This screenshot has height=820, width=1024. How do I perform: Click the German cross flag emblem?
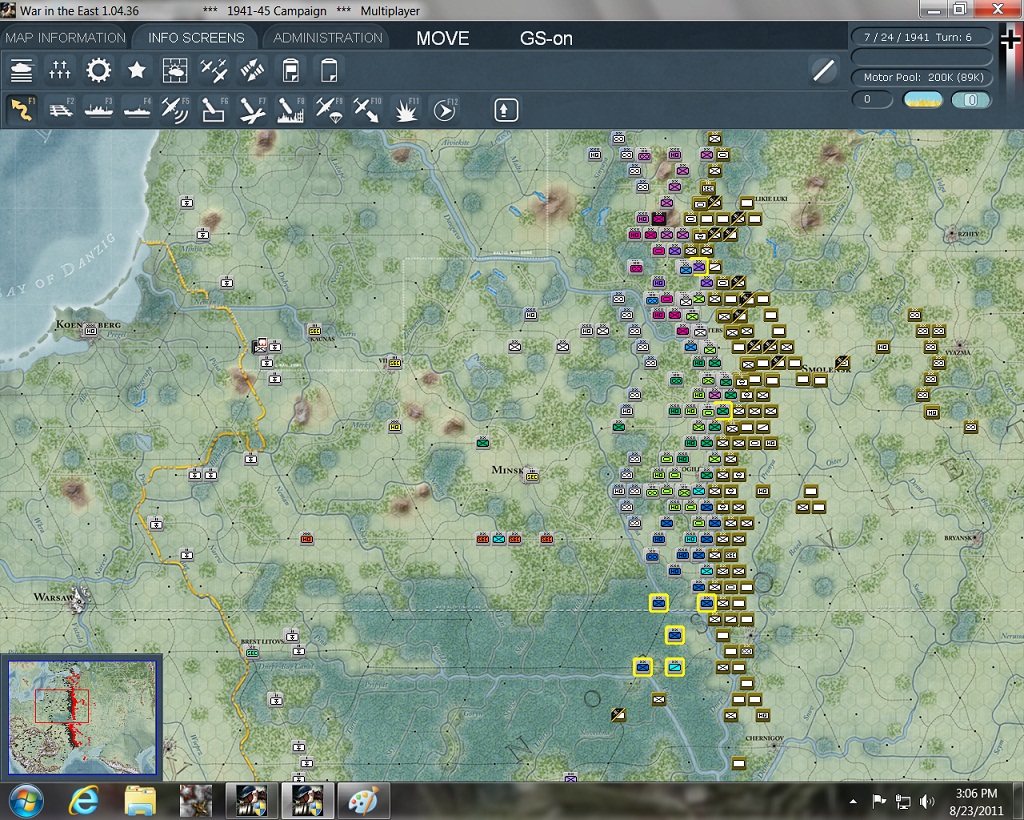click(x=1010, y=42)
